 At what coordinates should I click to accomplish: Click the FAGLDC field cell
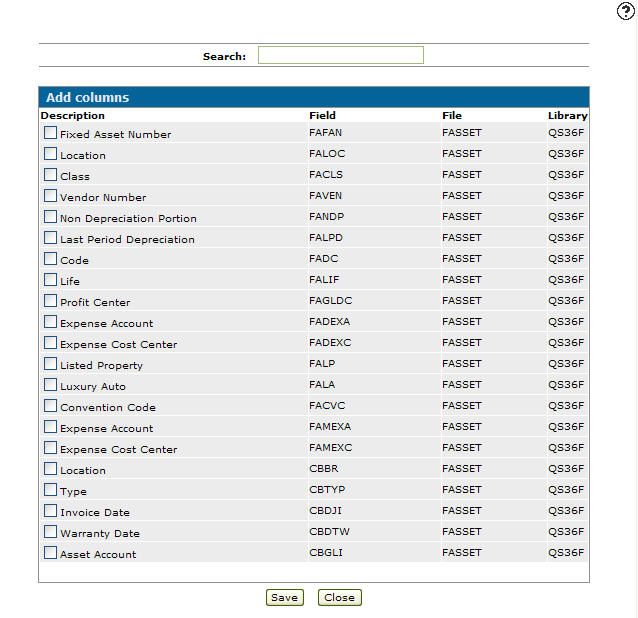(x=330, y=301)
